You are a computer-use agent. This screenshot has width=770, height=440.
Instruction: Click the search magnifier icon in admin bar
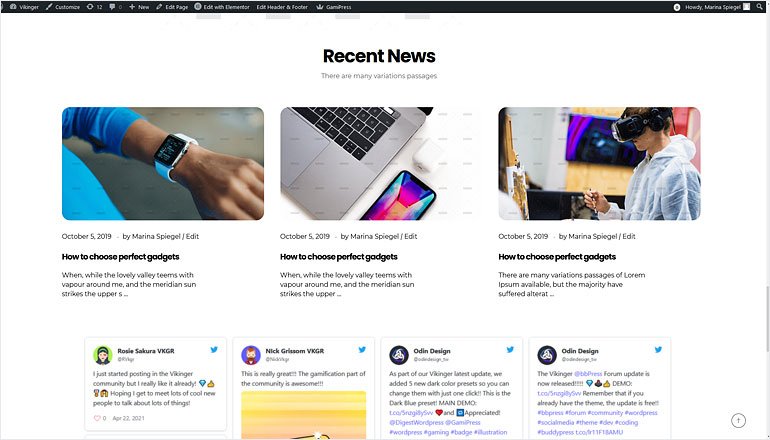tap(760, 7)
